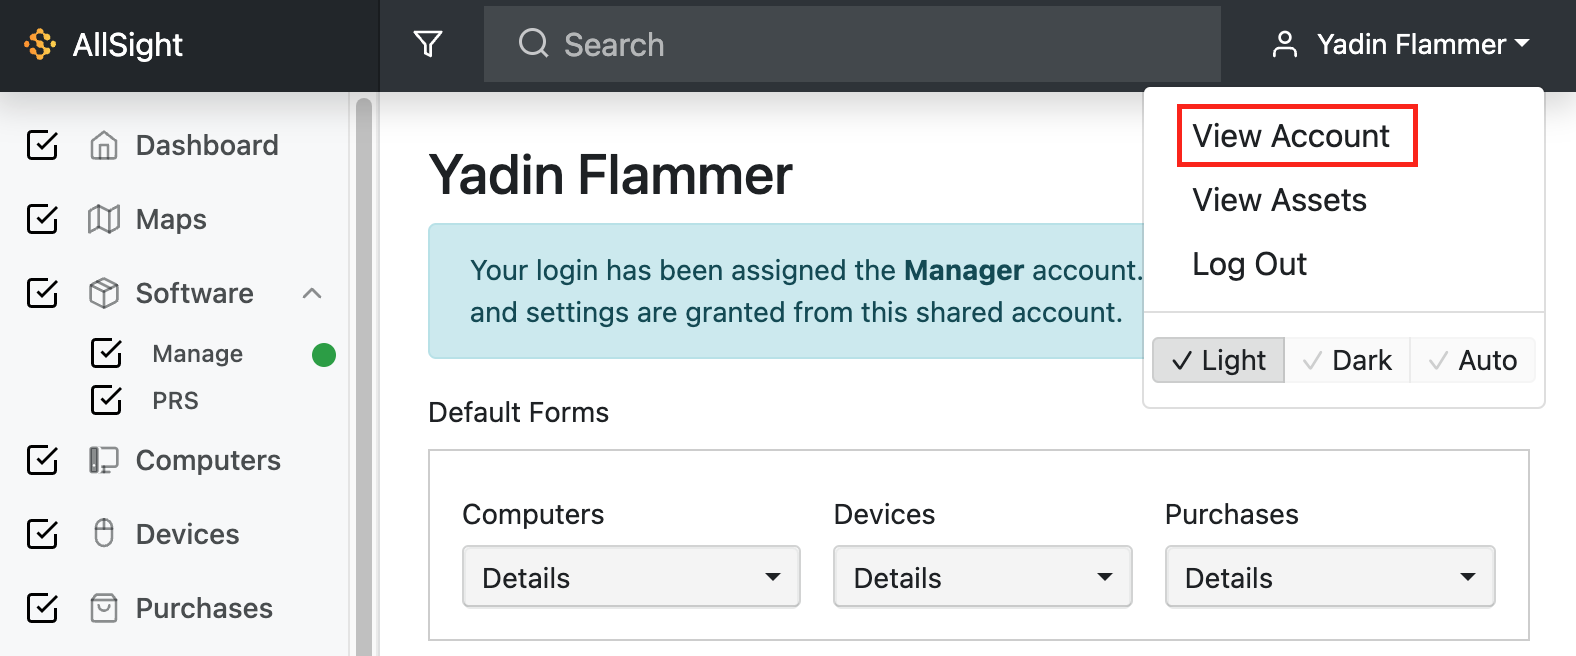Click the Software box icon
This screenshot has width=1576, height=656.
point(104,293)
